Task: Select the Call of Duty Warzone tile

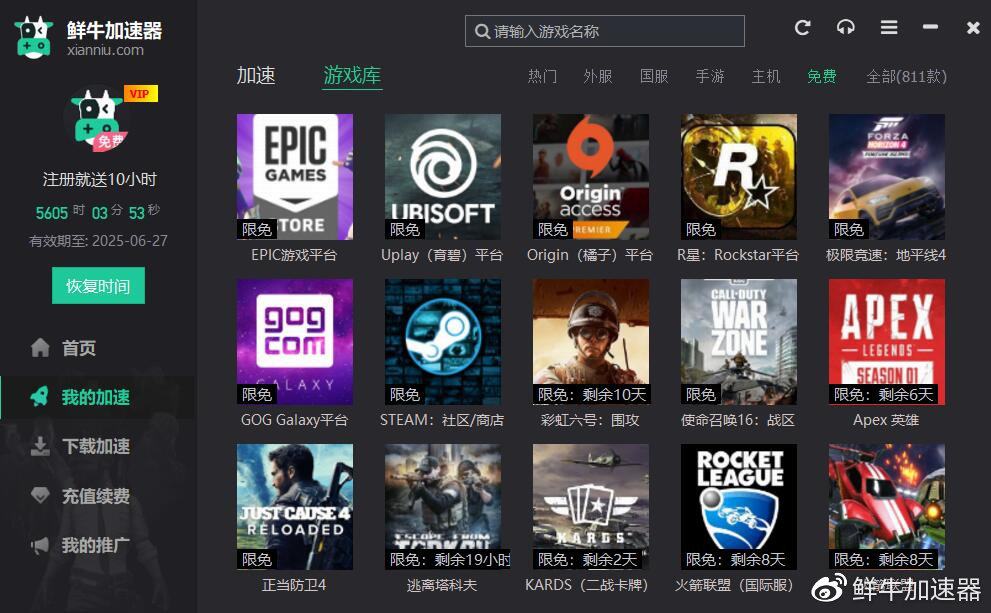Action: 739,342
